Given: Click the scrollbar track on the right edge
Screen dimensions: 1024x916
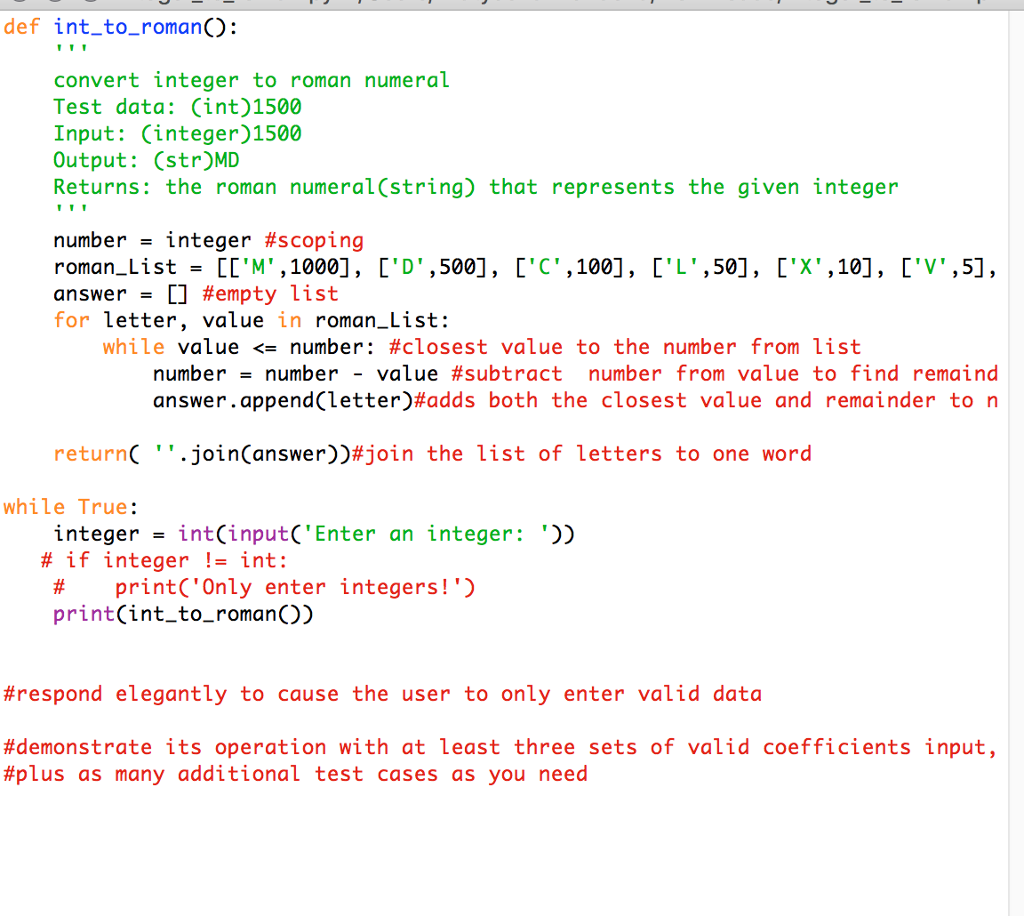Looking at the screenshot, I should pos(1017,450).
